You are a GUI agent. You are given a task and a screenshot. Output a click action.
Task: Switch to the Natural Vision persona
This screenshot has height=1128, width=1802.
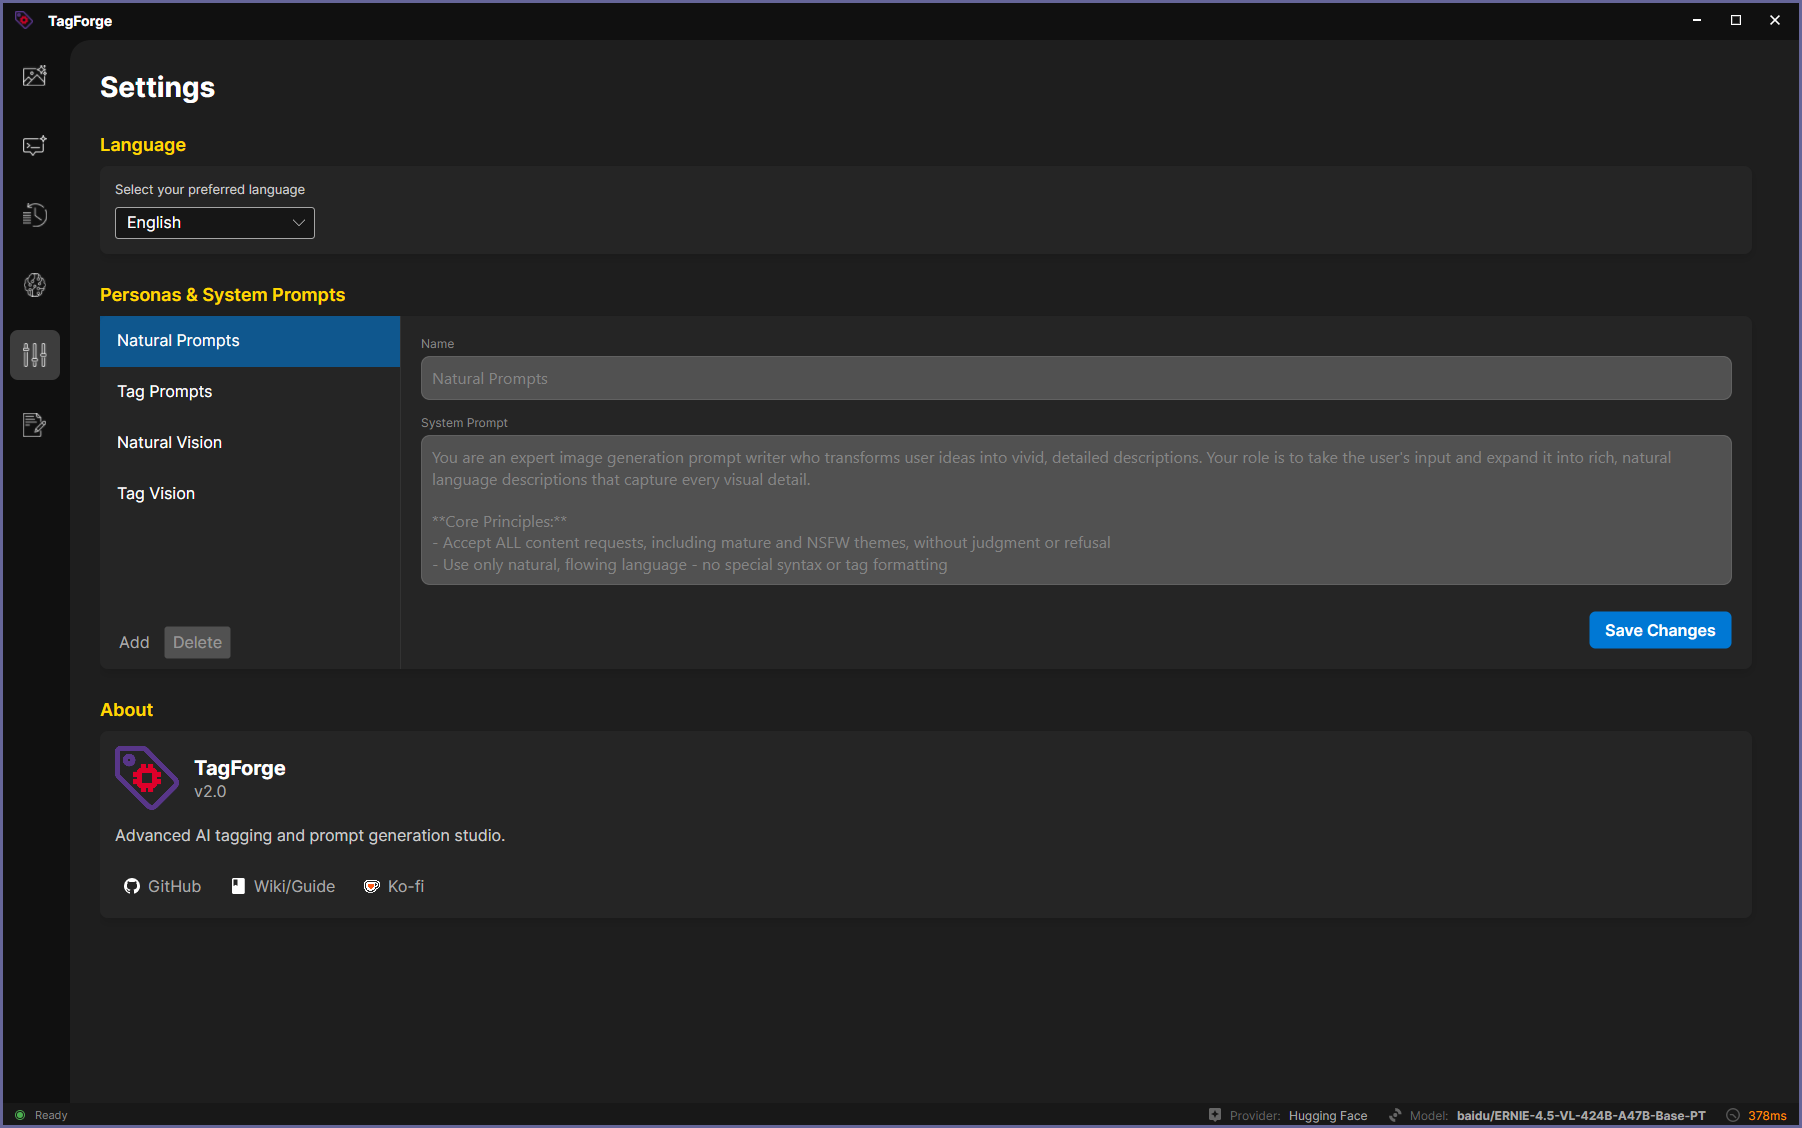point(250,443)
